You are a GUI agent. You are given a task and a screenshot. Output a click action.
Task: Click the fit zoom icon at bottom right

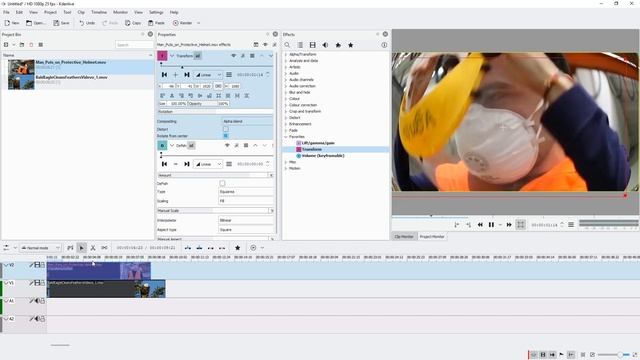(635, 355)
